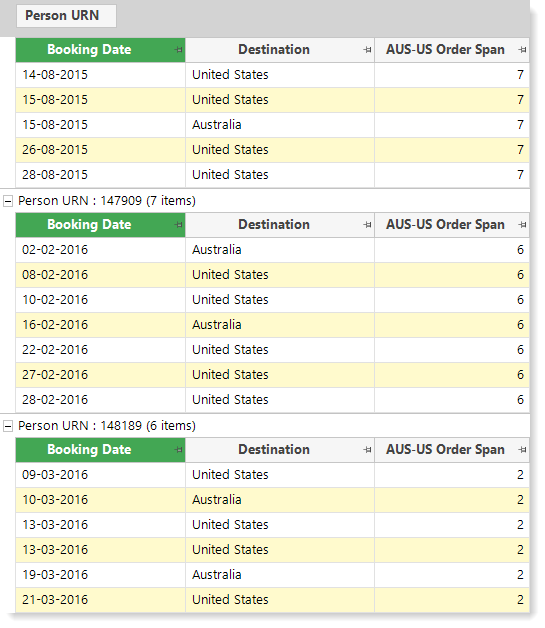Sort by Booking Date in top table
This screenshot has width=545, height=628.
[x=89, y=50]
